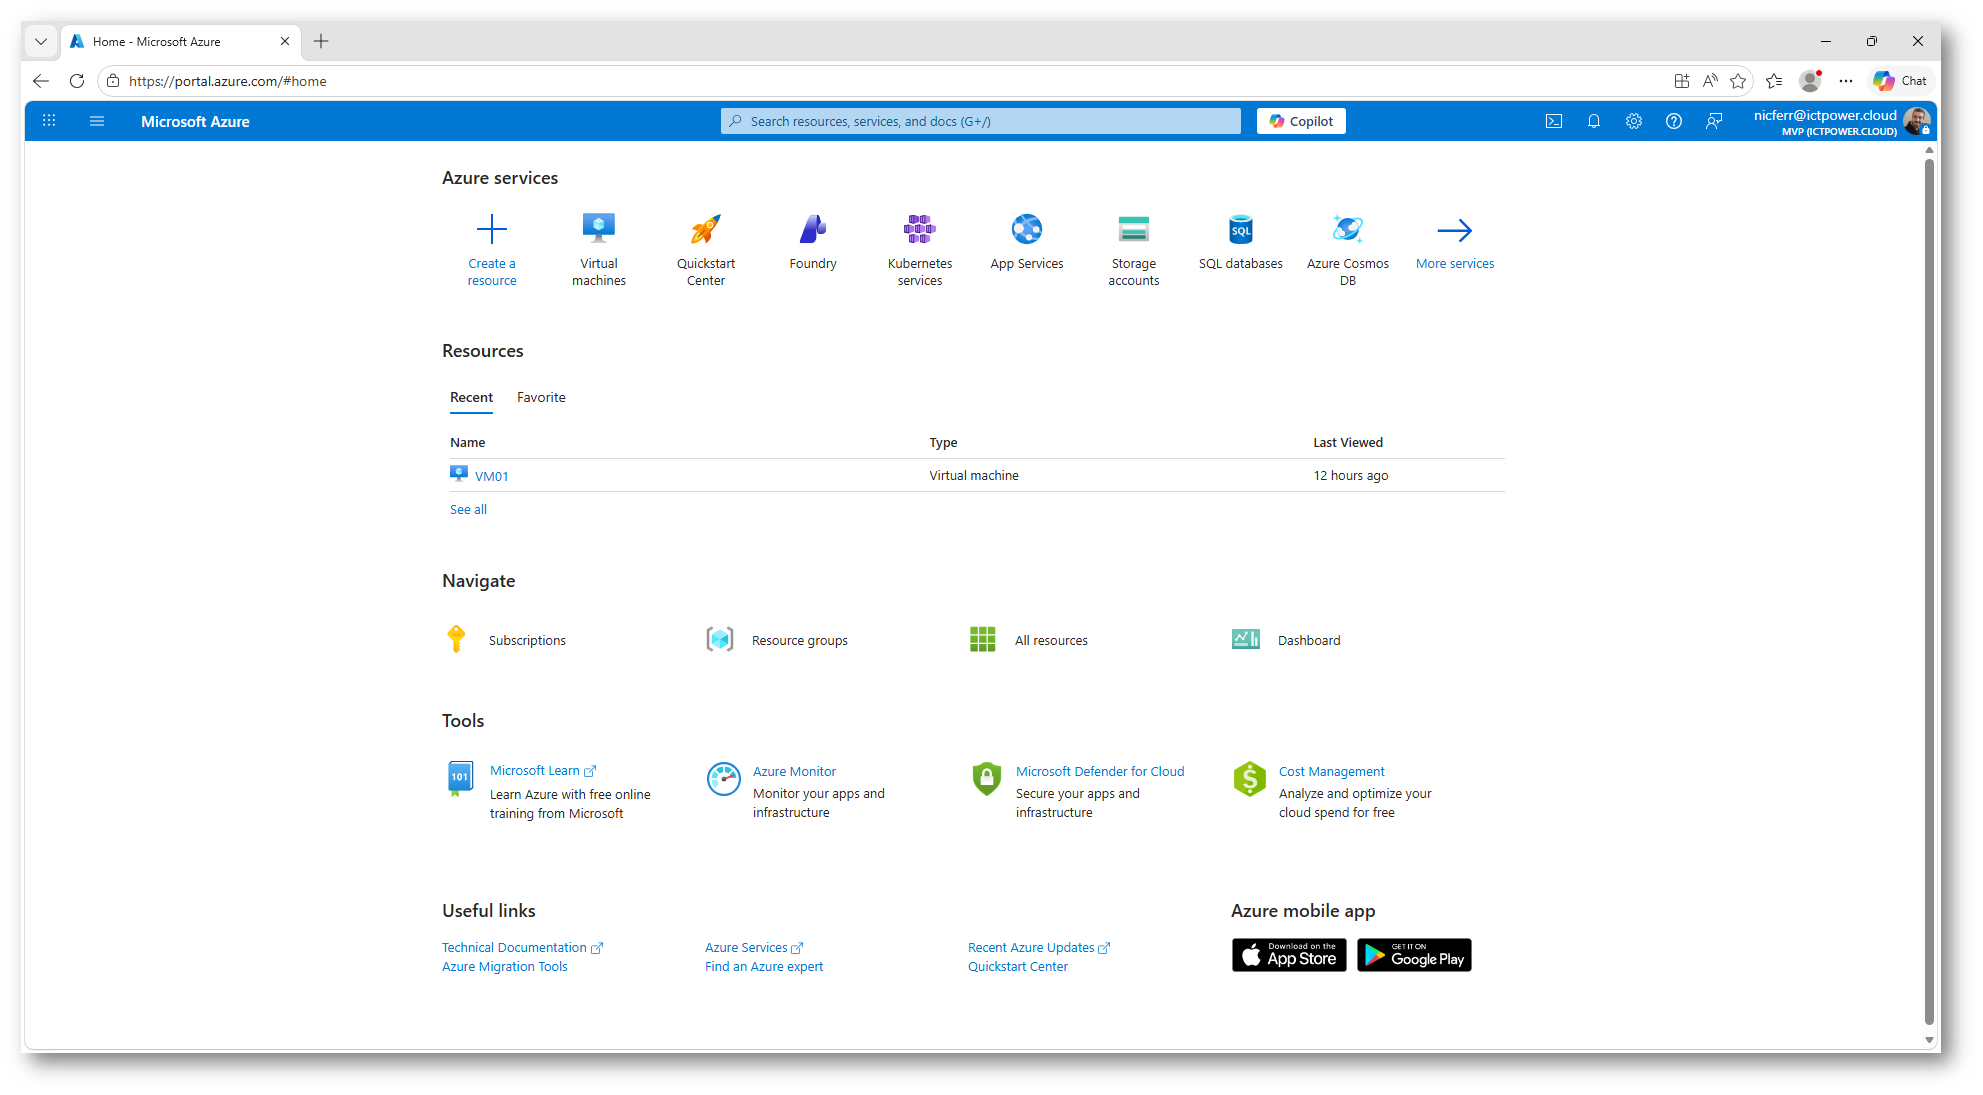Viewport: 1983px width, 1095px height.
Task: Click the Copilot button
Action: [x=1300, y=121]
